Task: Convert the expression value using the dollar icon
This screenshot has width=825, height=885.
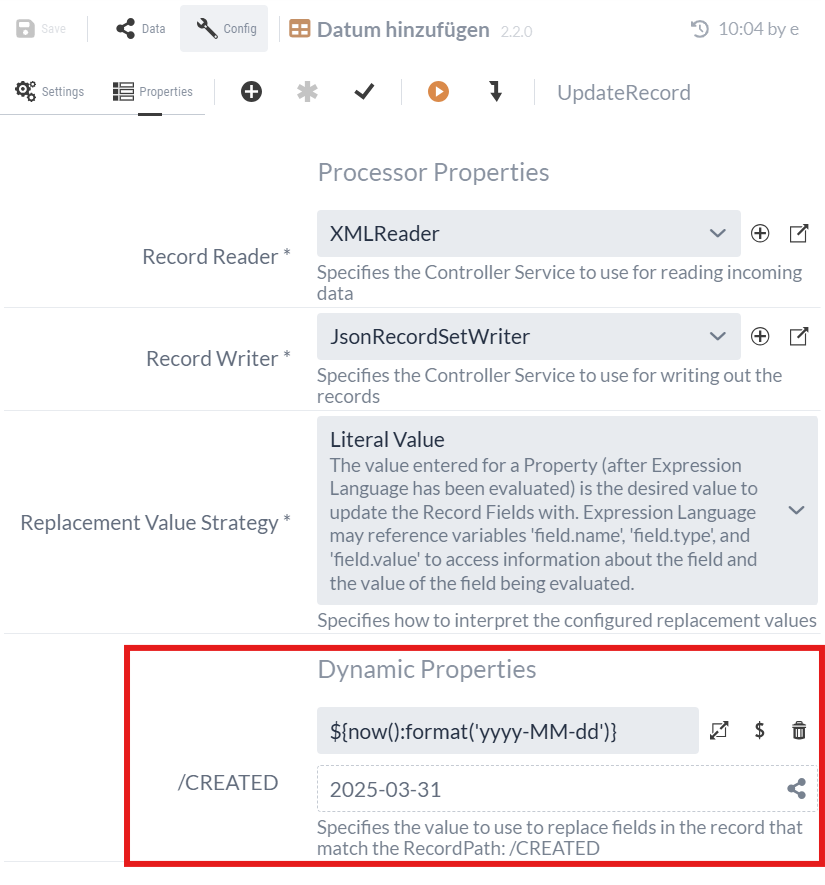Action: [759, 731]
